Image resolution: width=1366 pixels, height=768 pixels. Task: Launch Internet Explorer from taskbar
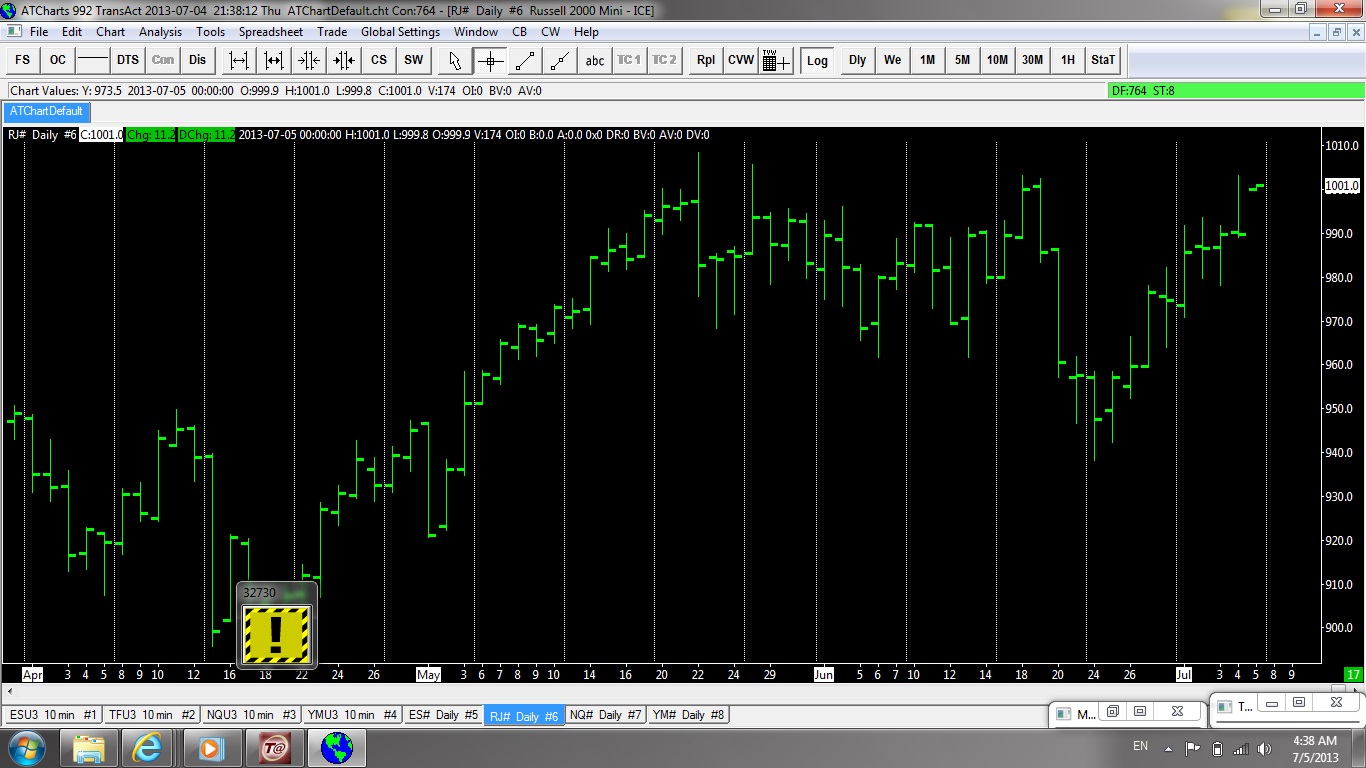[x=150, y=747]
